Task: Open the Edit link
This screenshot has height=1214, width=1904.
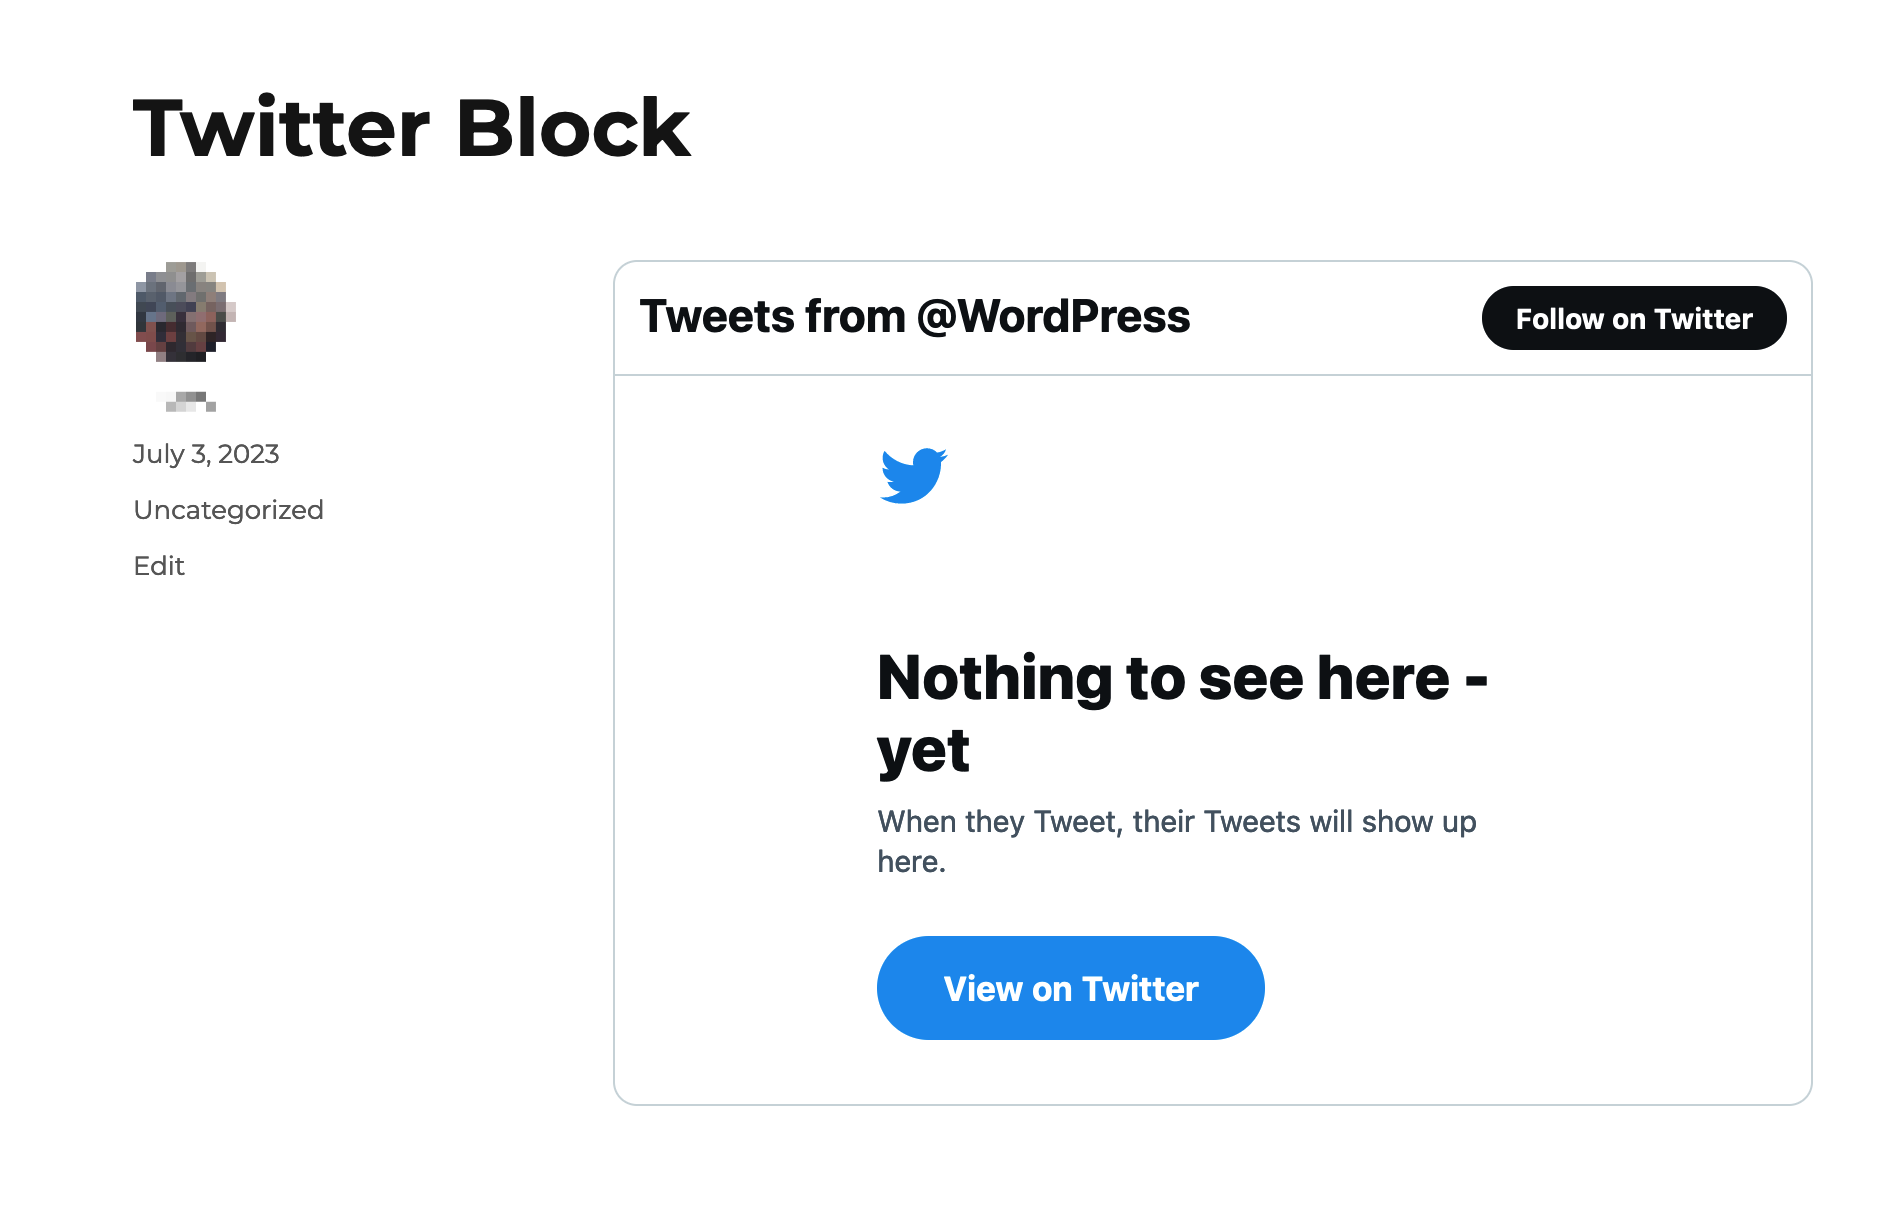Action: (x=158, y=565)
